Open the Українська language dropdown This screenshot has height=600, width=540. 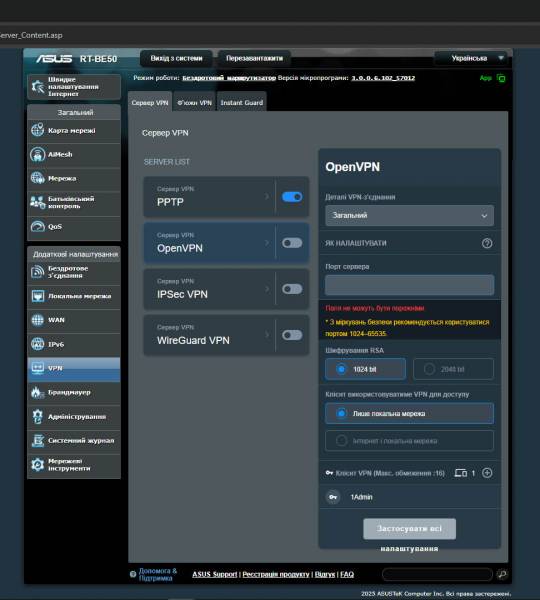(471, 58)
